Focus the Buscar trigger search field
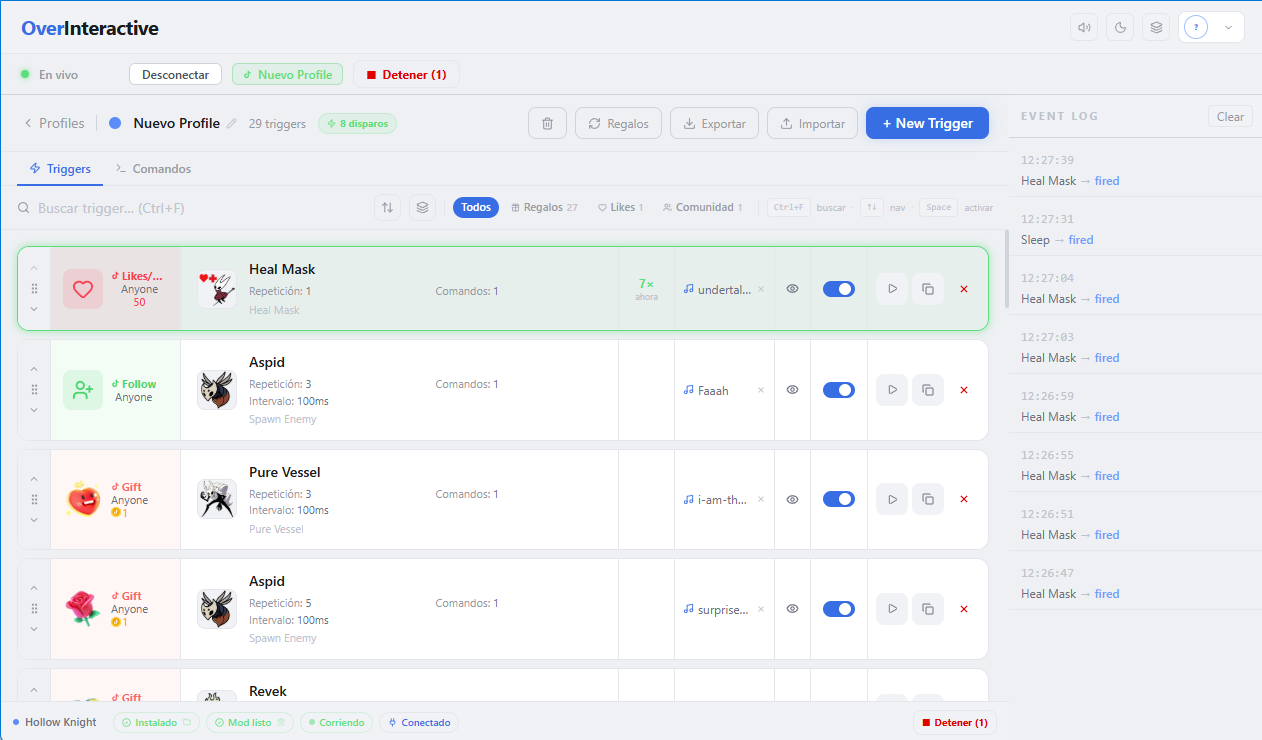The height and width of the screenshot is (740, 1262). [x=190, y=208]
